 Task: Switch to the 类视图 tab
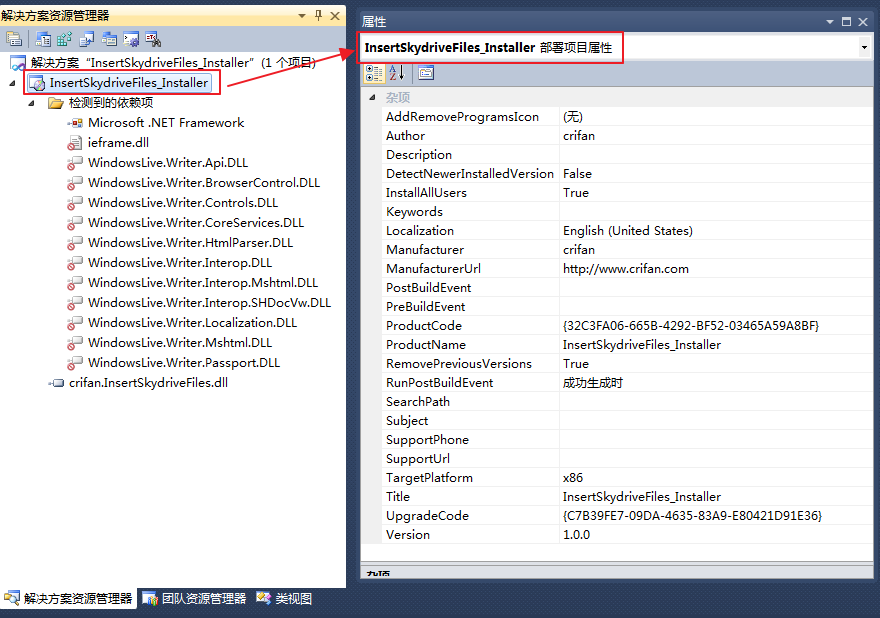tap(284, 598)
